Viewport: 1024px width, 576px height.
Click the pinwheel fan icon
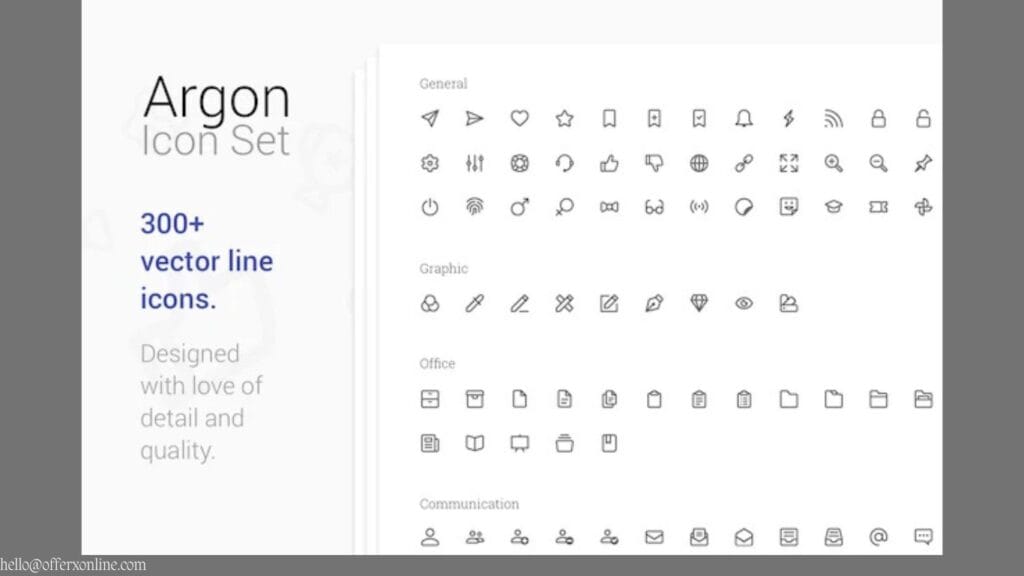[x=923, y=207]
